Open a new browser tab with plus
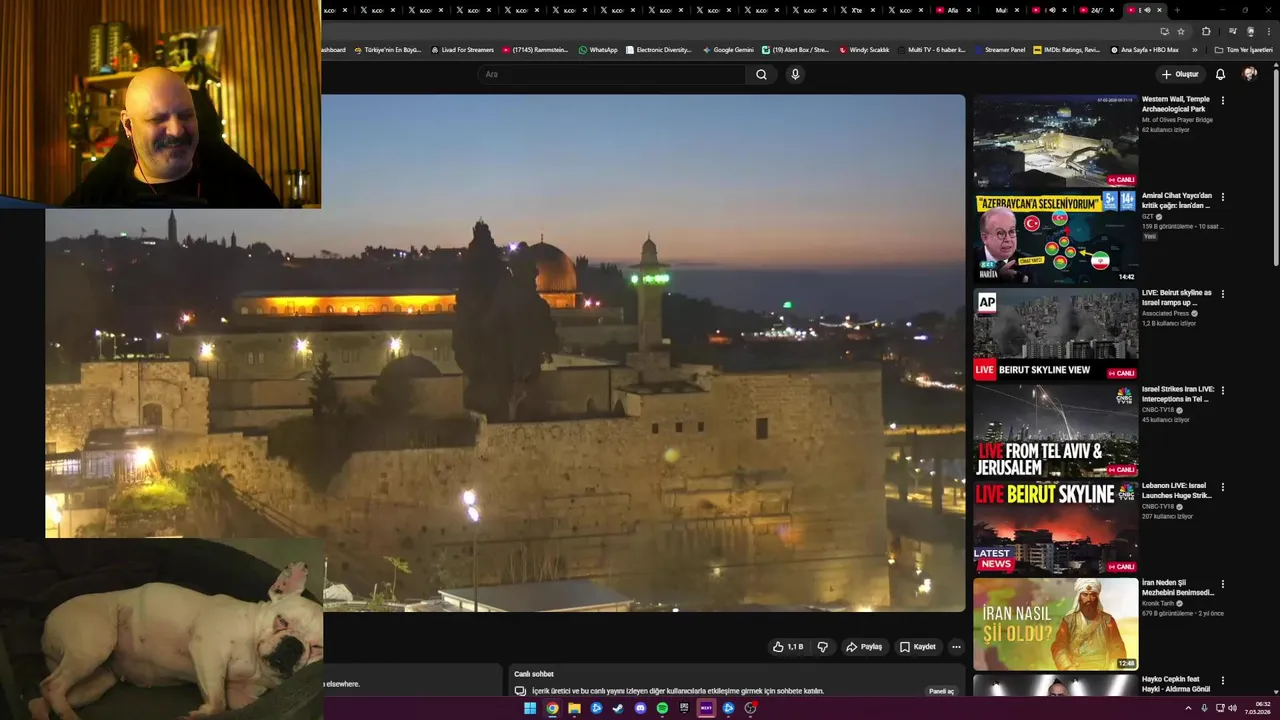The width and height of the screenshot is (1280, 720). coord(1176,10)
